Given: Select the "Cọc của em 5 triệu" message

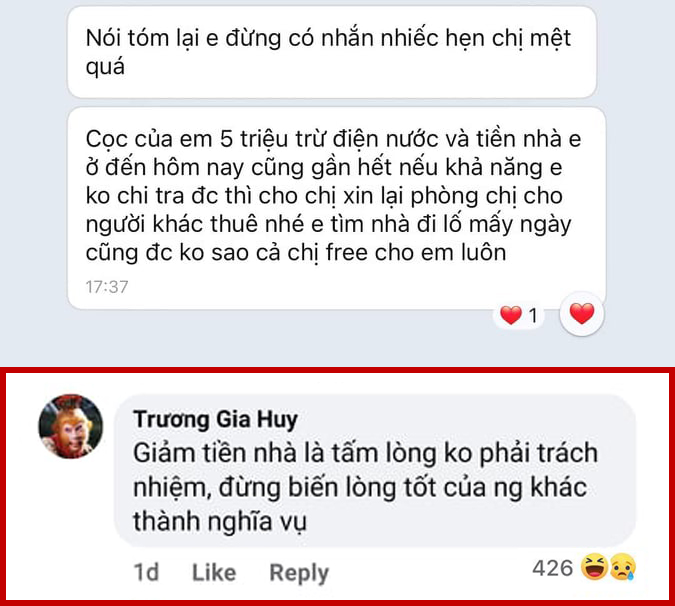Looking at the screenshot, I should 337,208.
